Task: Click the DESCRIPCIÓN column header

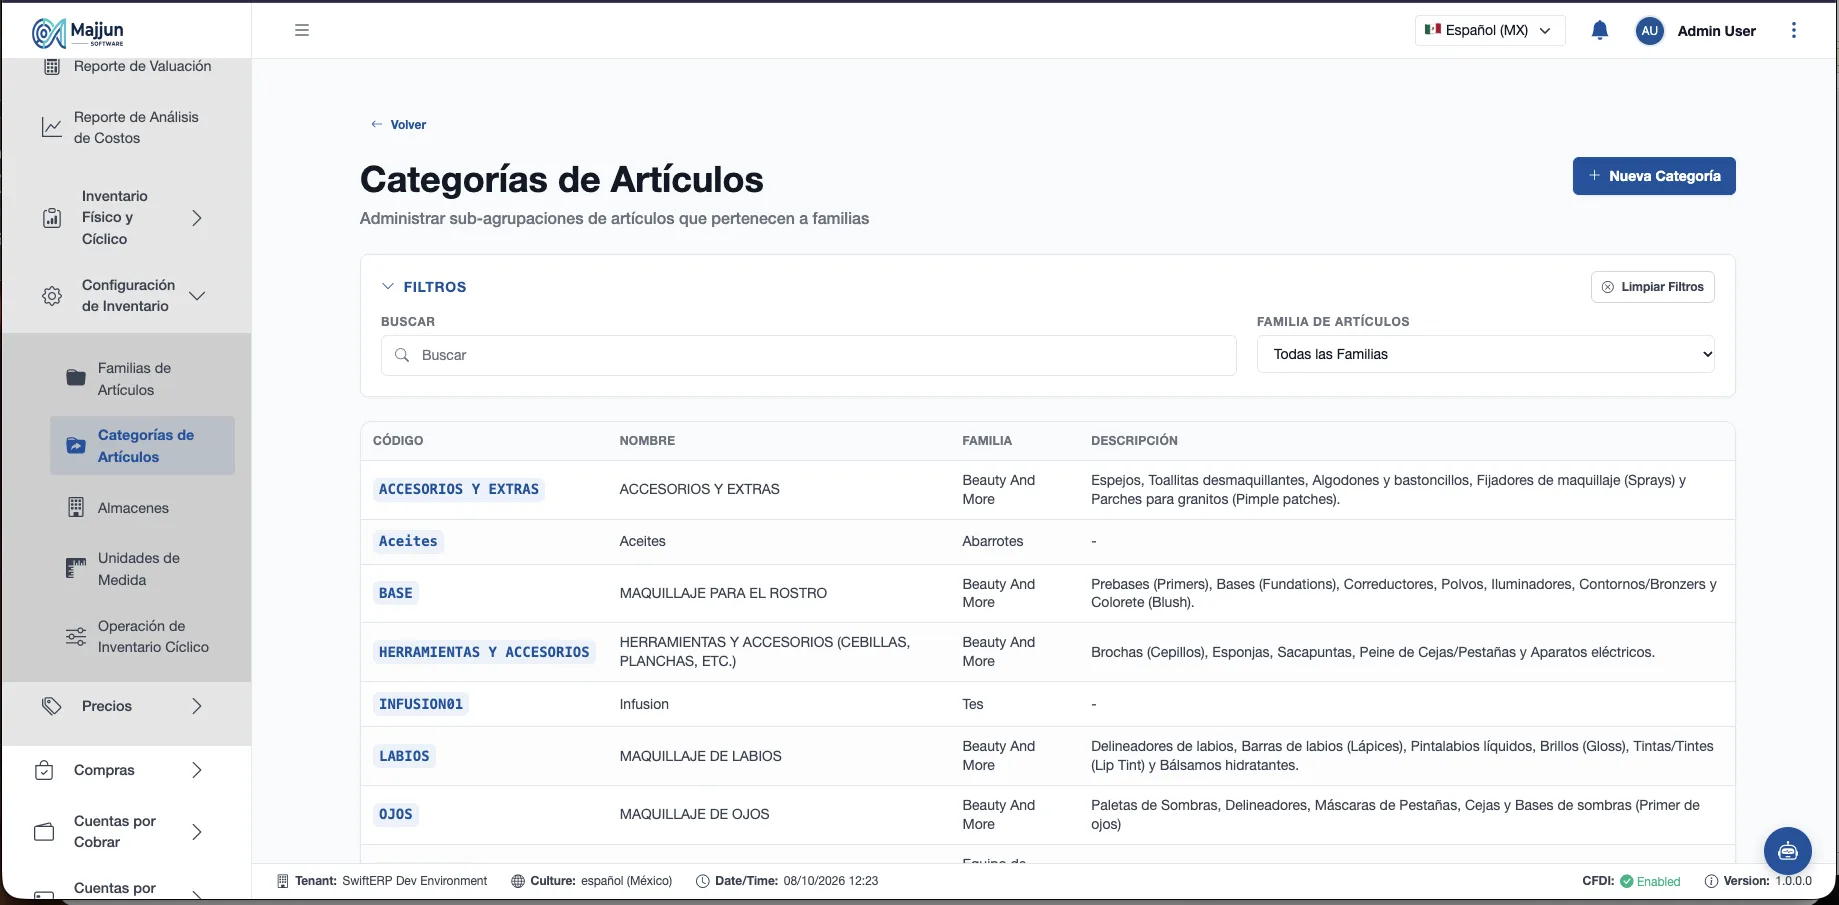Action: coord(1134,441)
